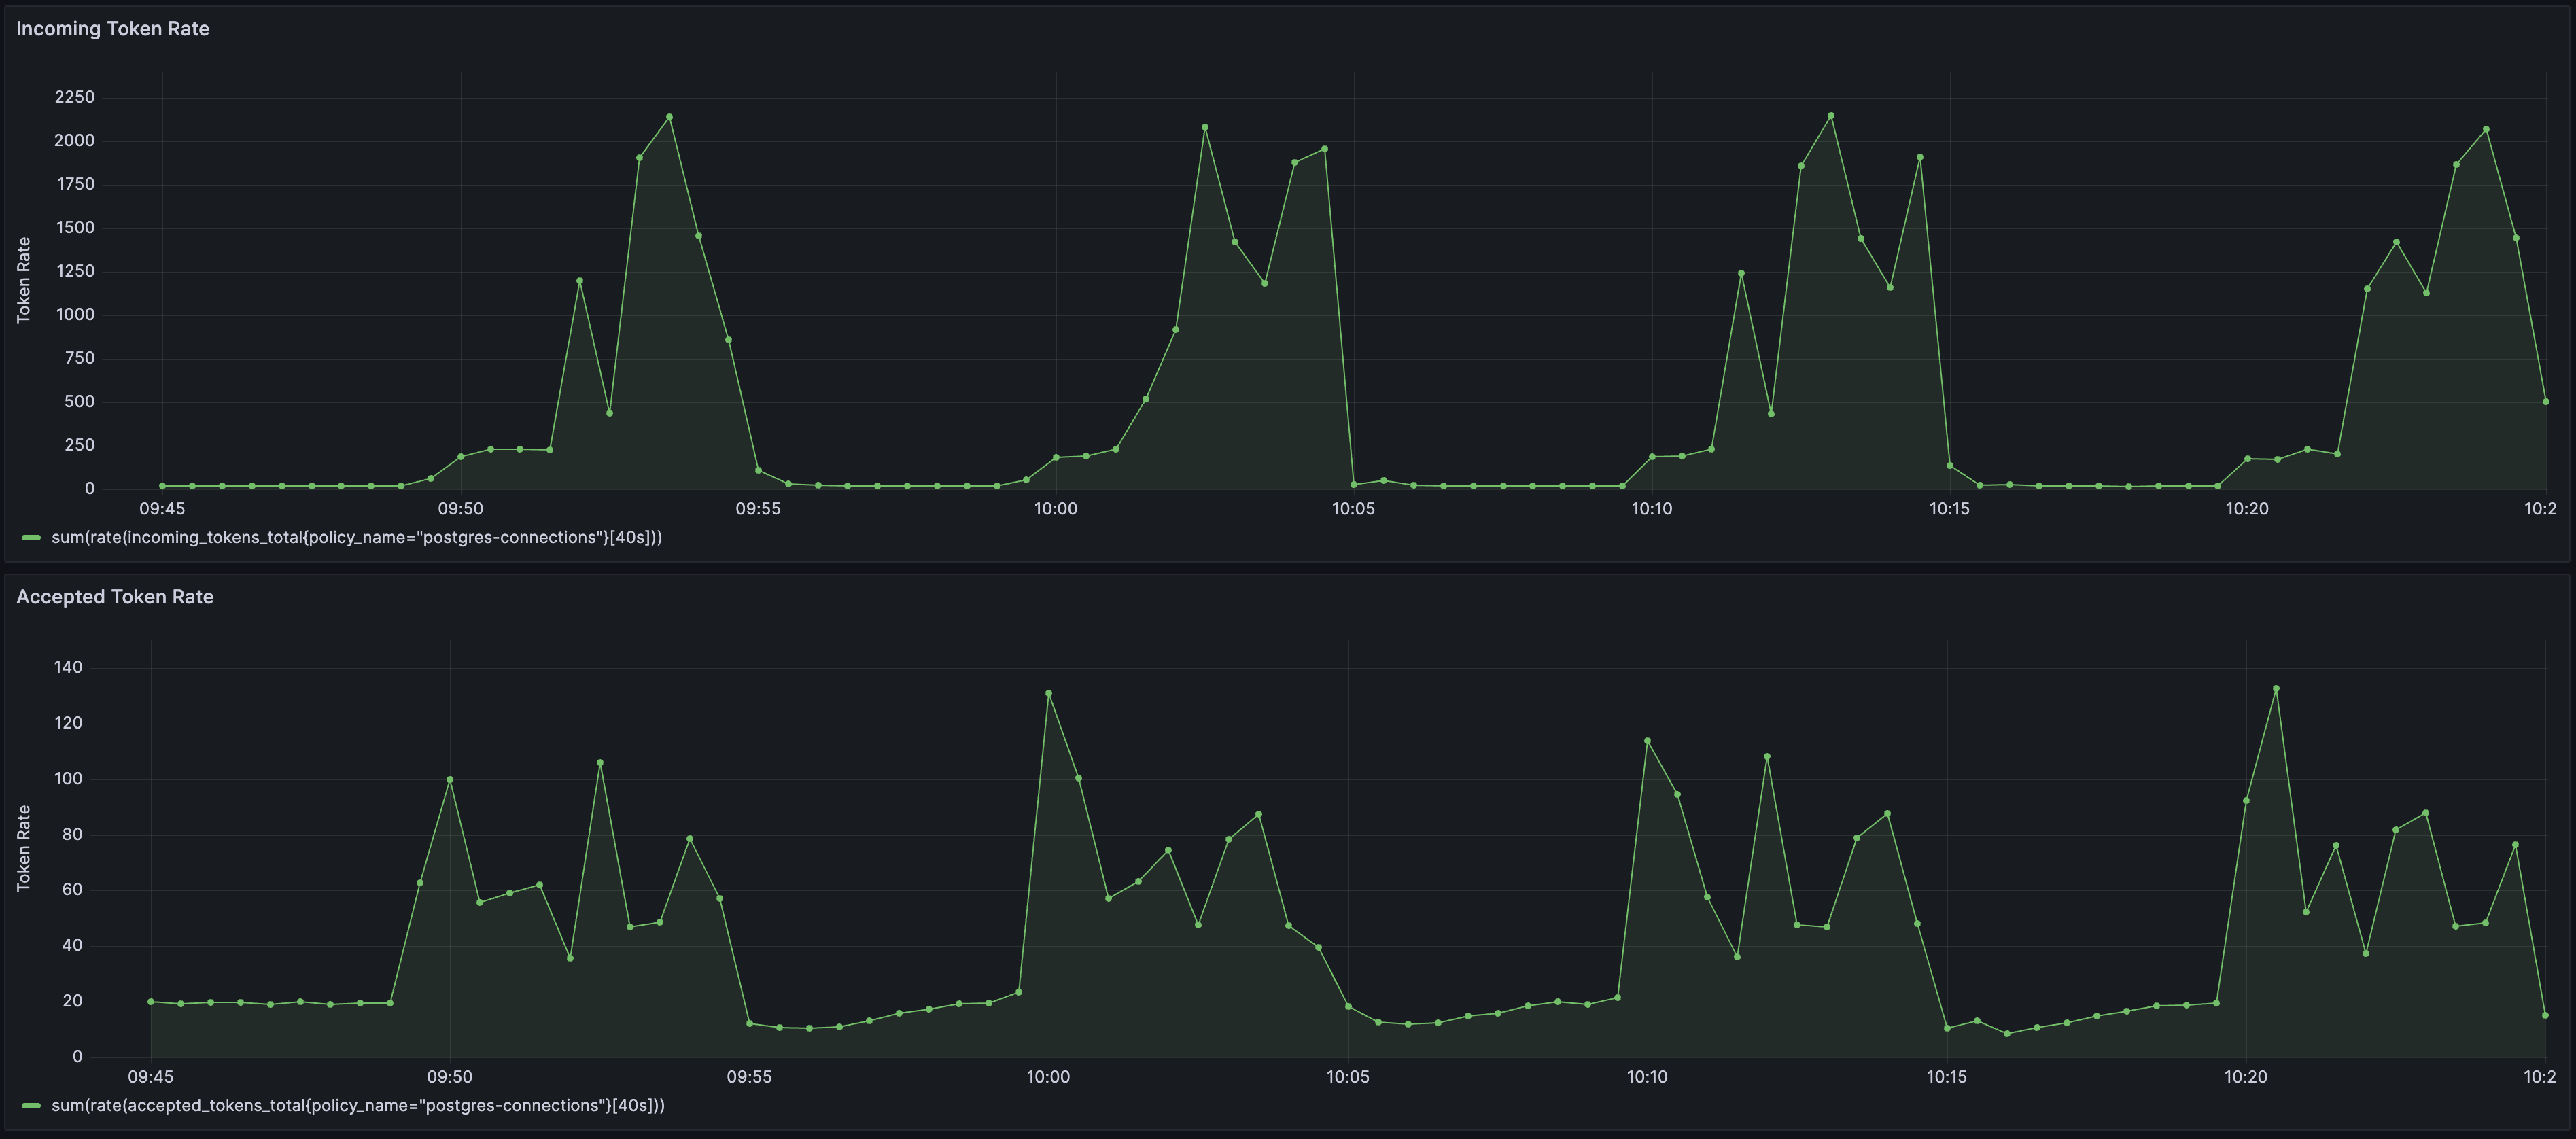This screenshot has width=2576, height=1139.
Task: Open the Incoming Token Rate panel title
Action: pyautogui.click(x=113, y=29)
